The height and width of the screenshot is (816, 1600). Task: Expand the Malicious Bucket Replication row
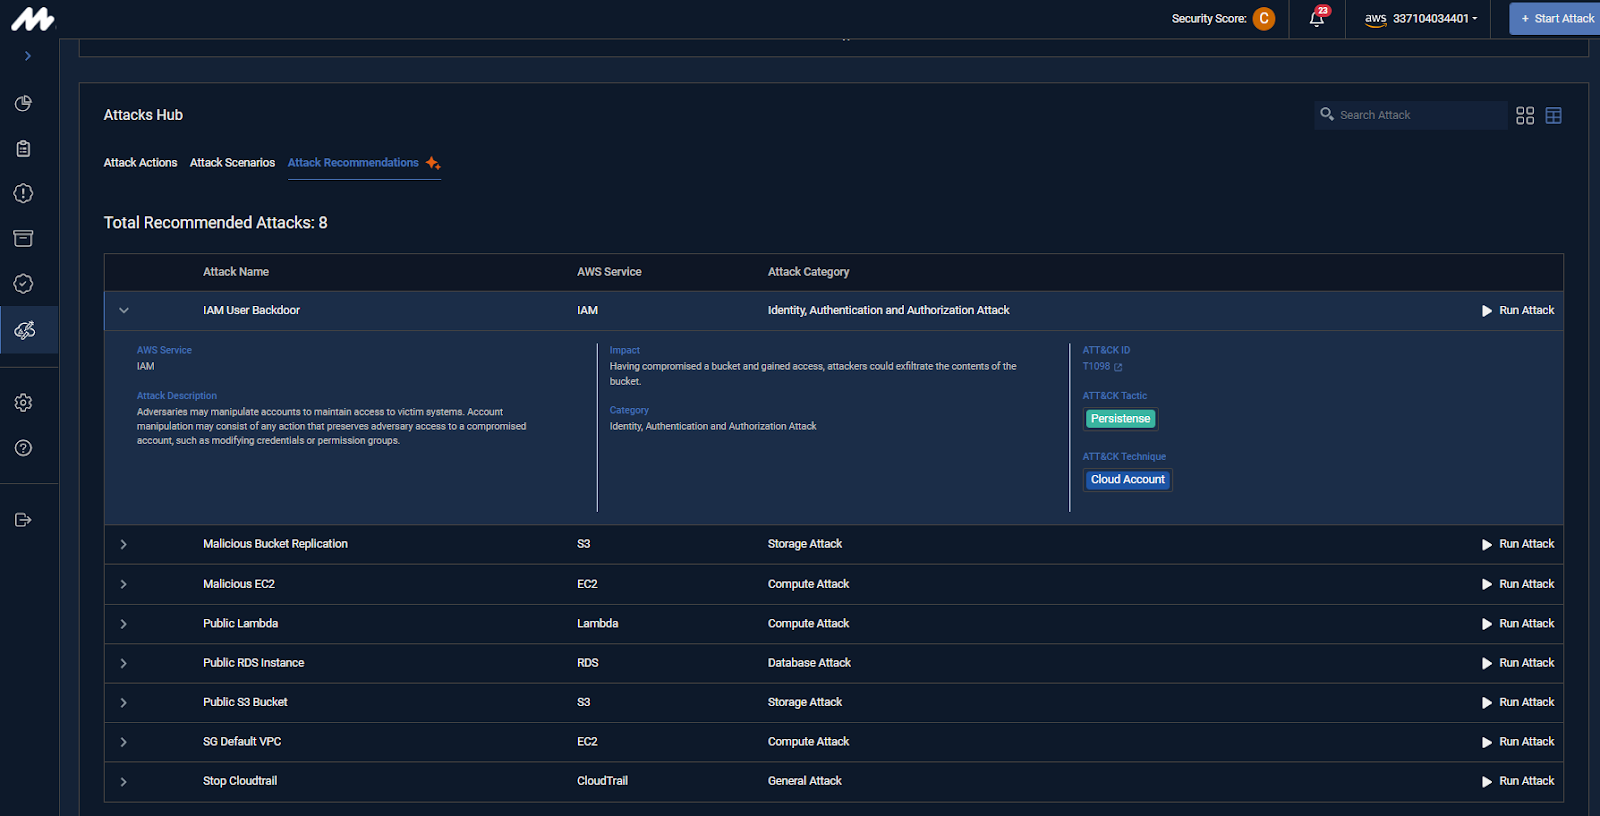click(124, 545)
